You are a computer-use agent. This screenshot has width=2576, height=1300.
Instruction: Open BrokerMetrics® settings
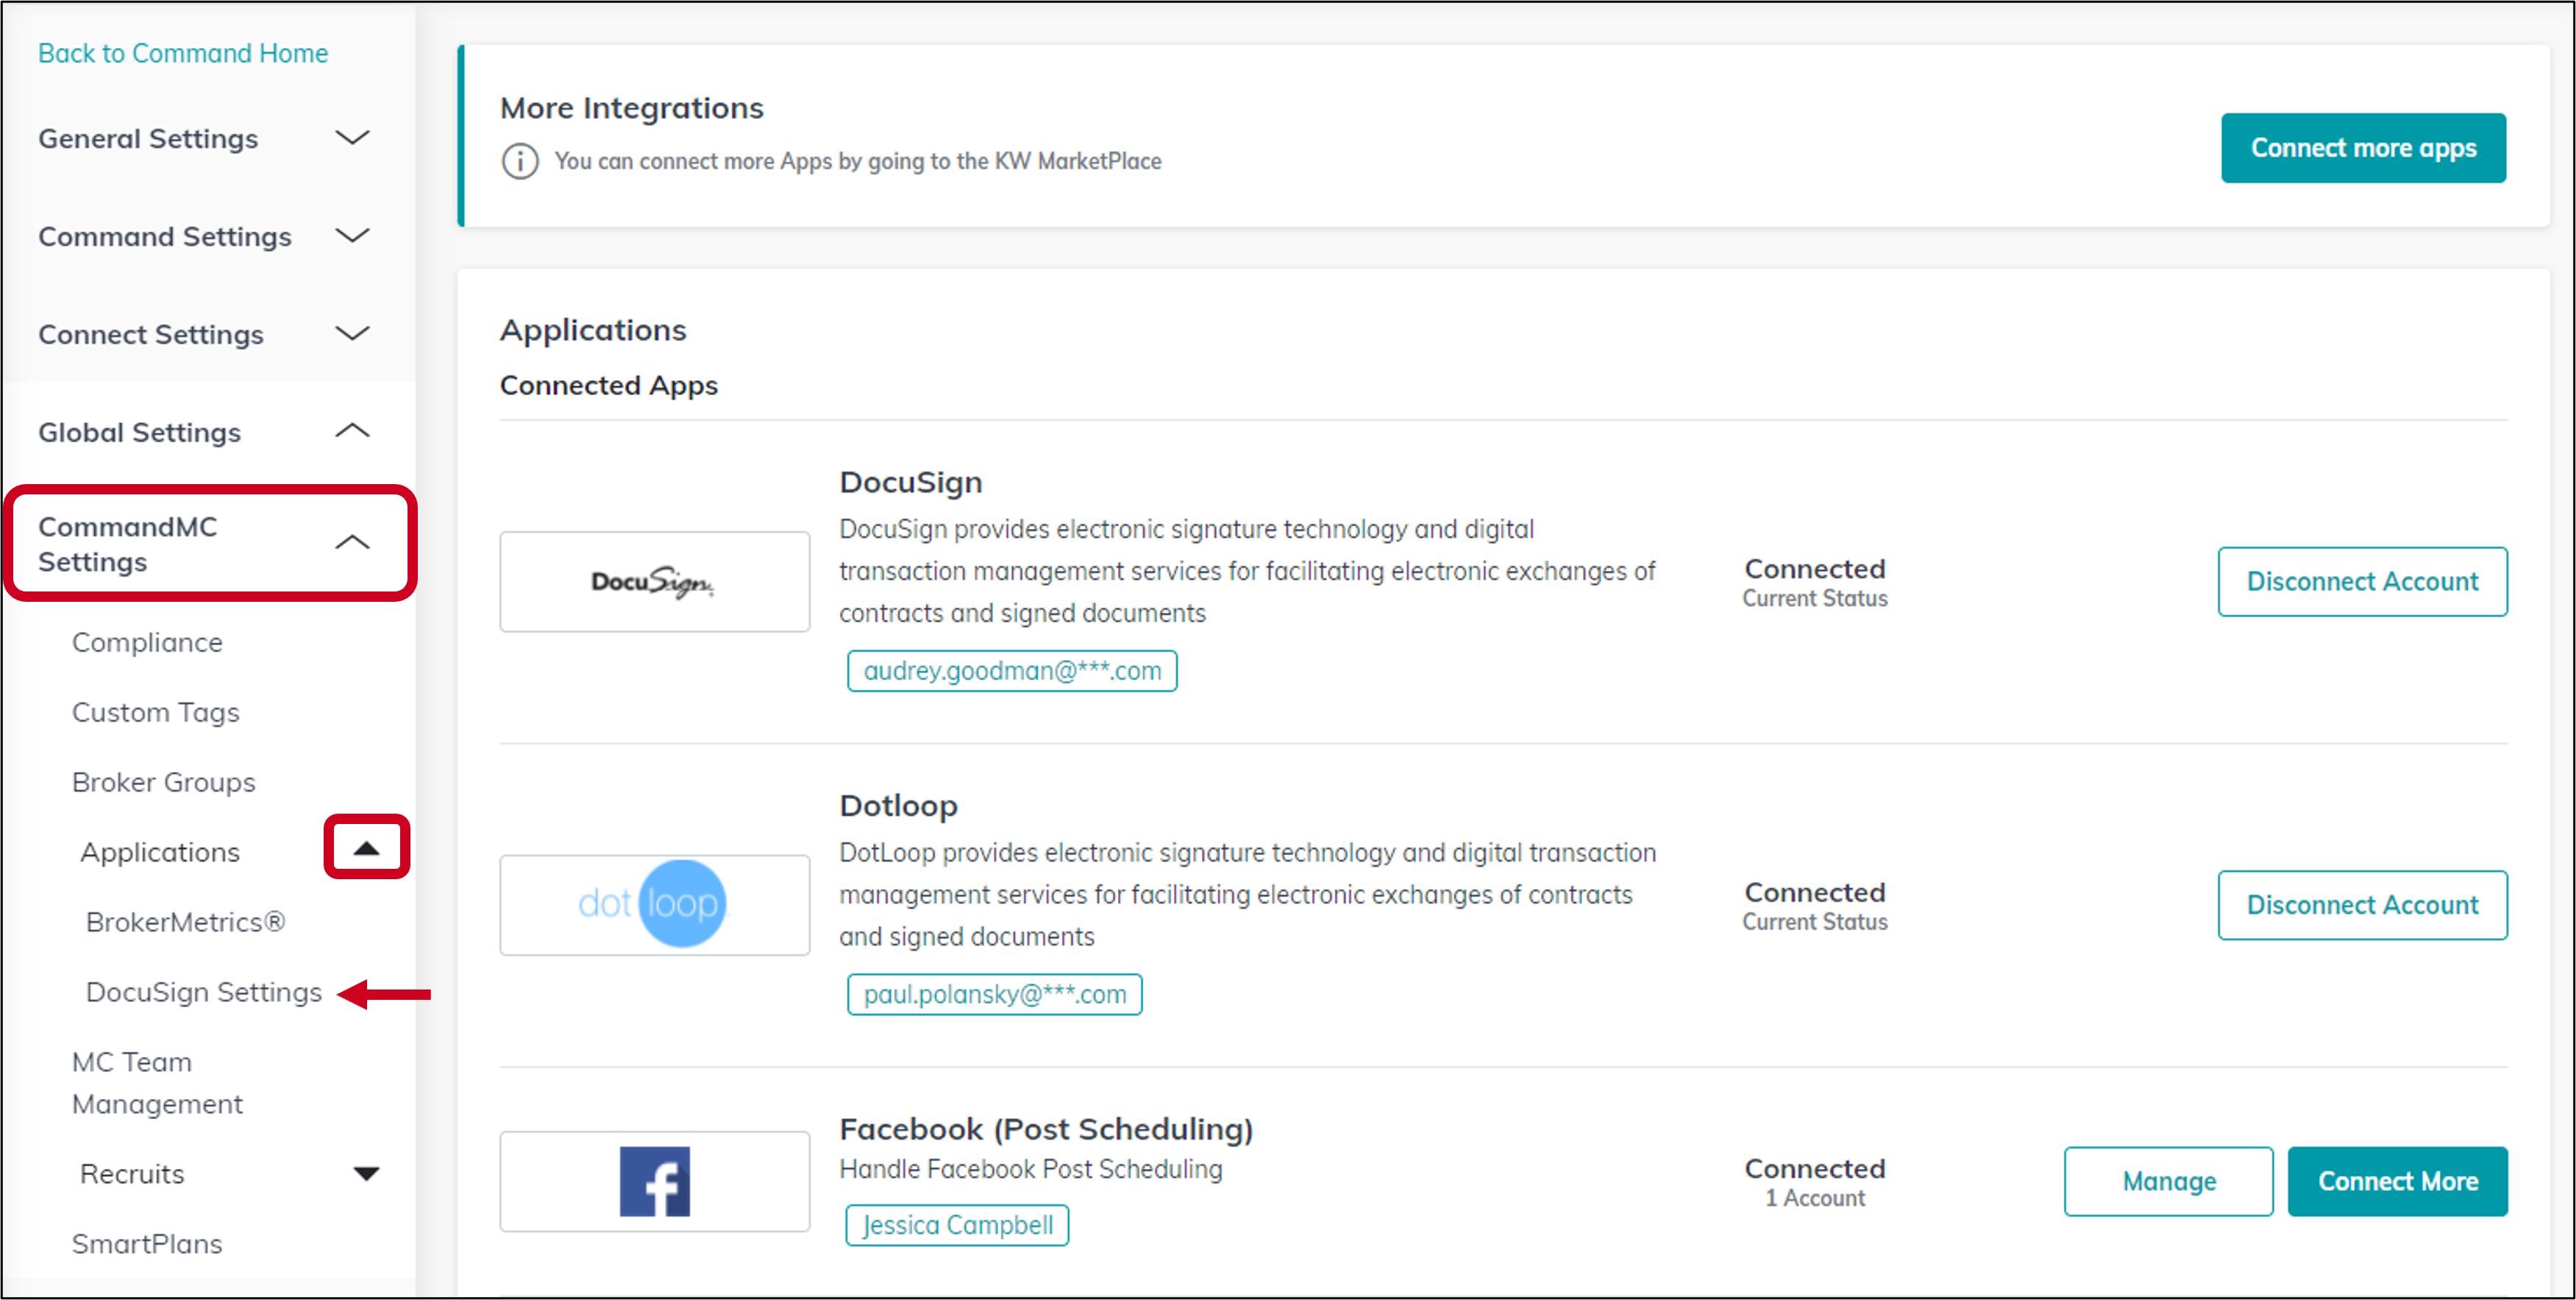coord(185,921)
